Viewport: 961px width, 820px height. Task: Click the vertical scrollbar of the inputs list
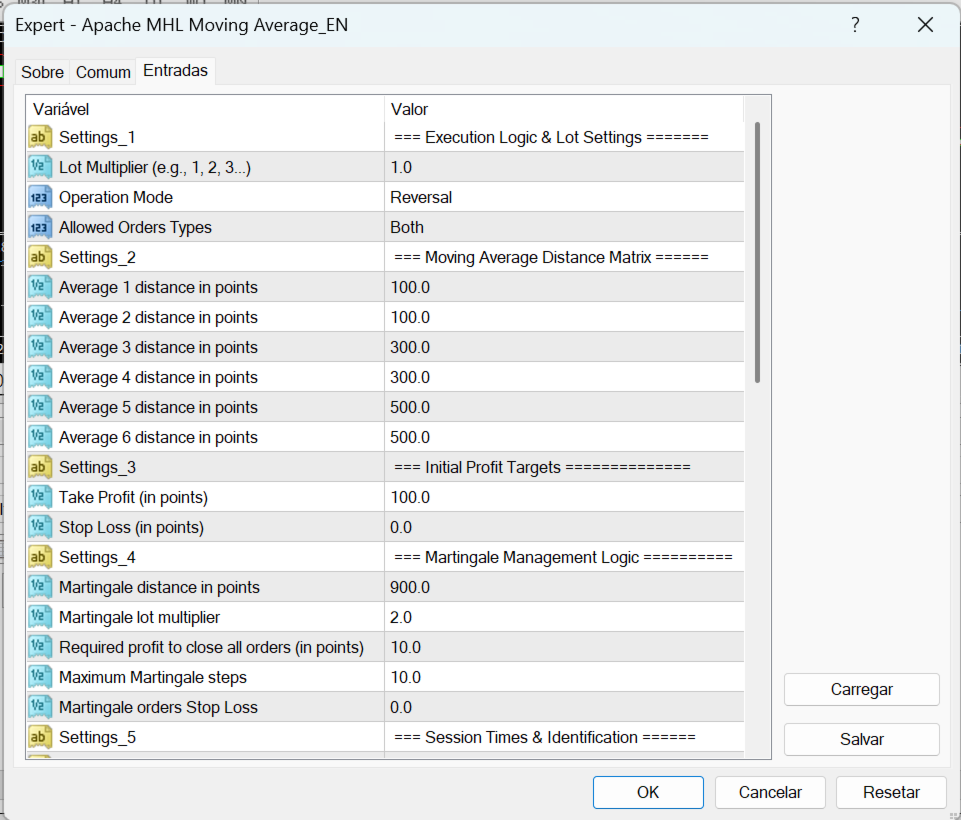[758, 252]
